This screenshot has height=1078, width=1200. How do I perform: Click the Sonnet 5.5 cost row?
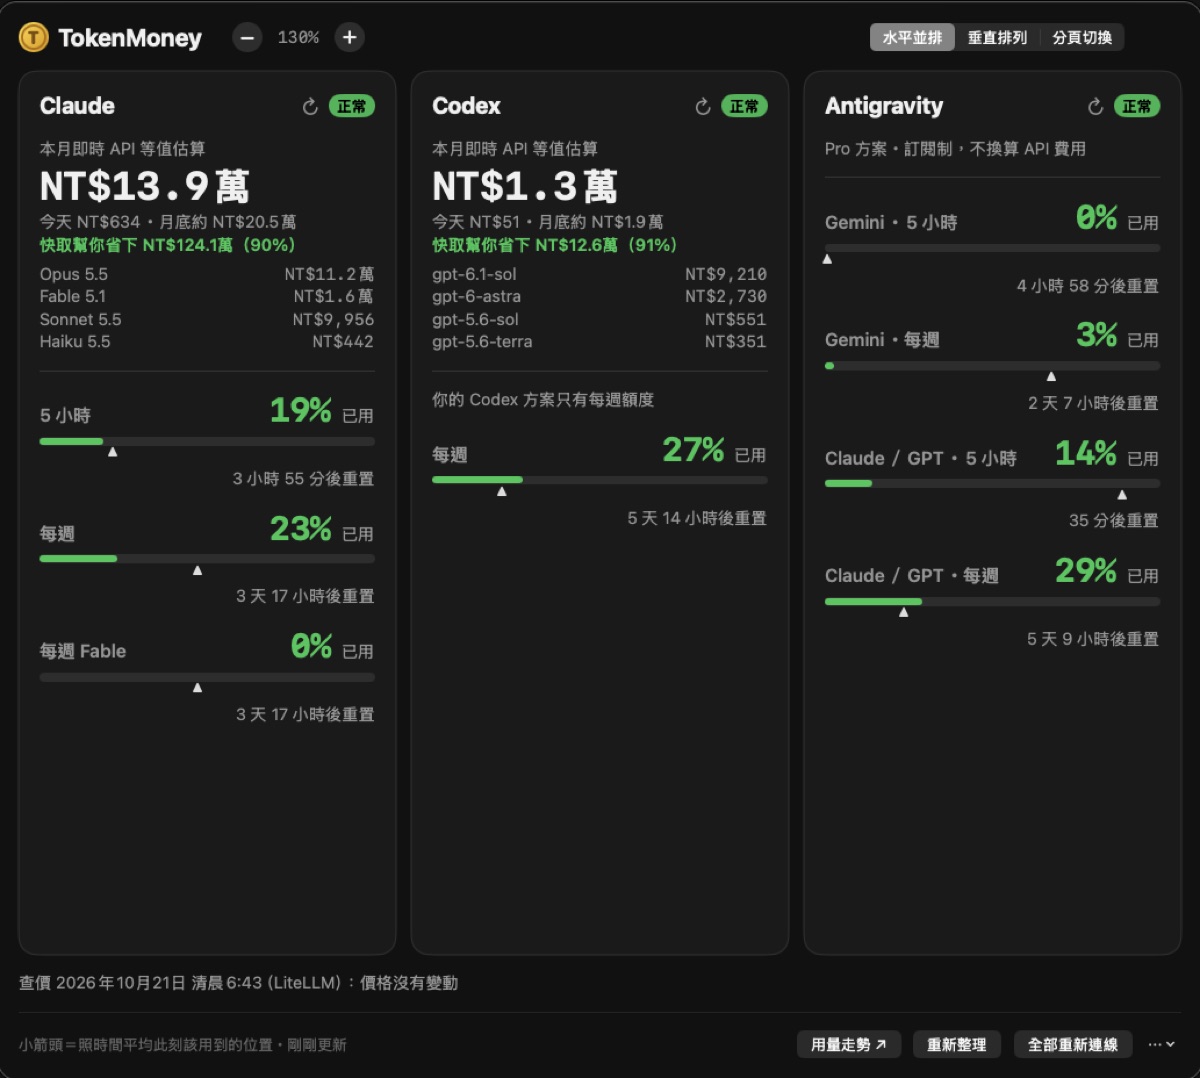(x=207, y=320)
